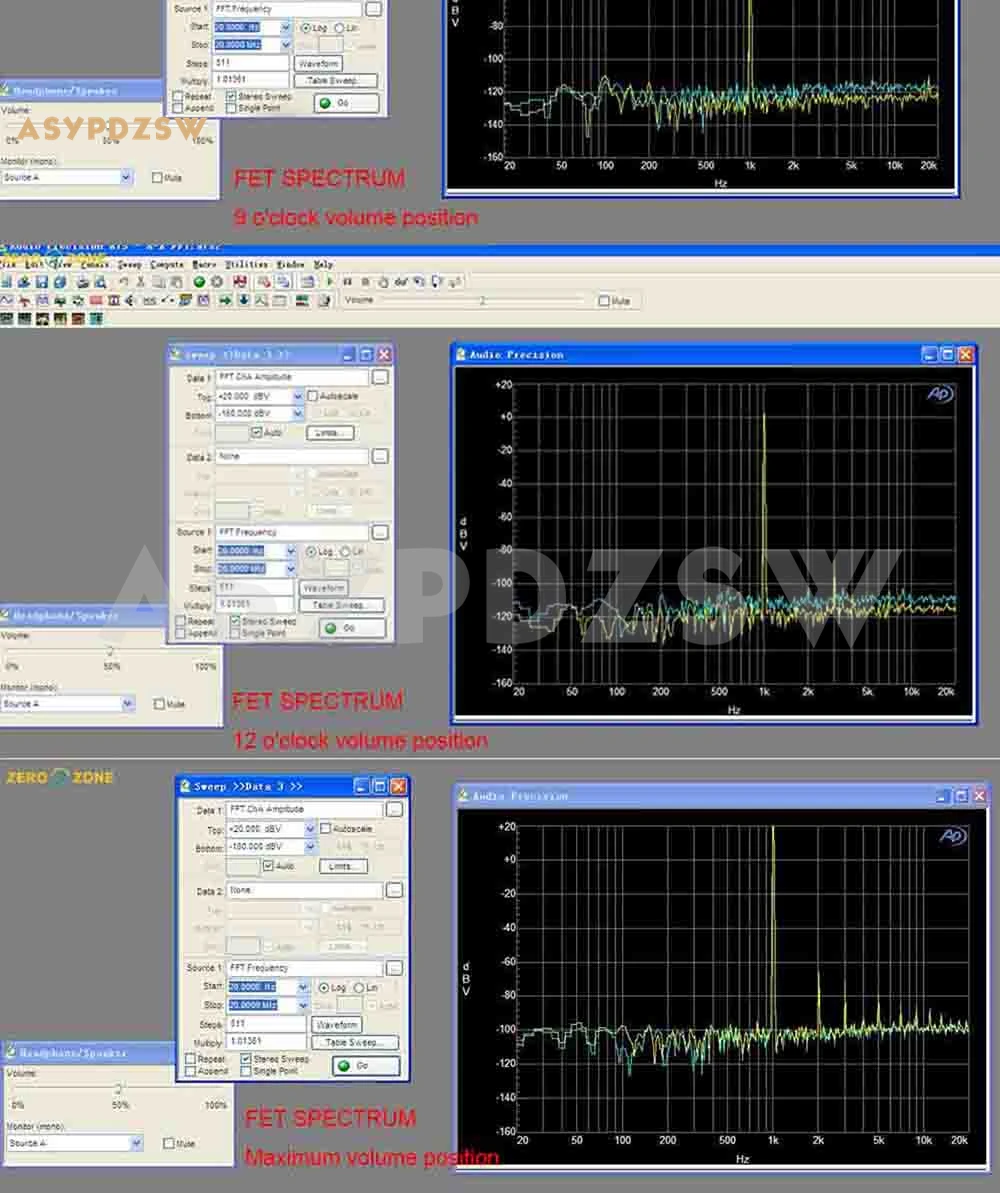Open the Source A monitor dropdown by the Maximum volume caption
The width and height of the screenshot is (1000, 1193).
click(136, 1143)
